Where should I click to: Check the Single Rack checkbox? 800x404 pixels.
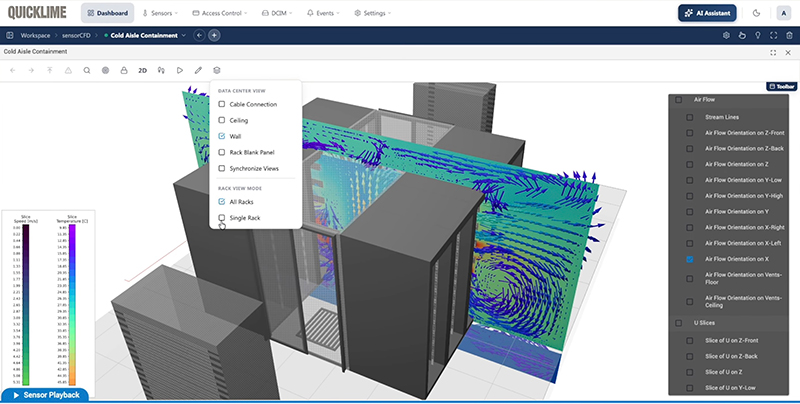coord(221,218)
